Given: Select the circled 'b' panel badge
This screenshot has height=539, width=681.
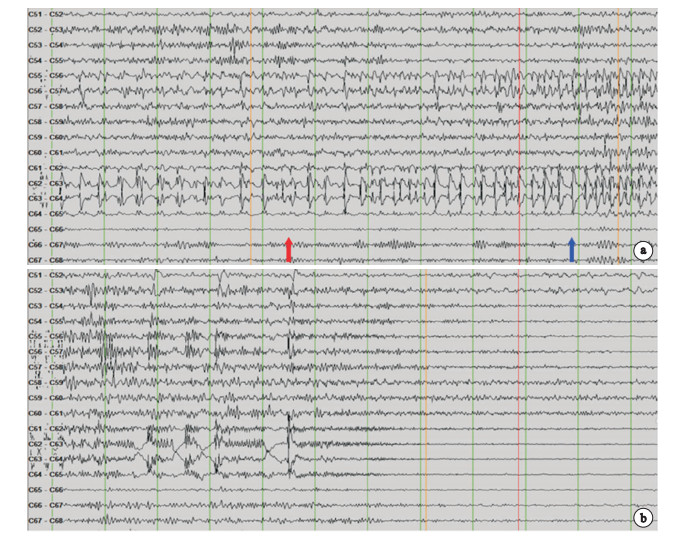Looking at the screenshot, I should point(644,517).
